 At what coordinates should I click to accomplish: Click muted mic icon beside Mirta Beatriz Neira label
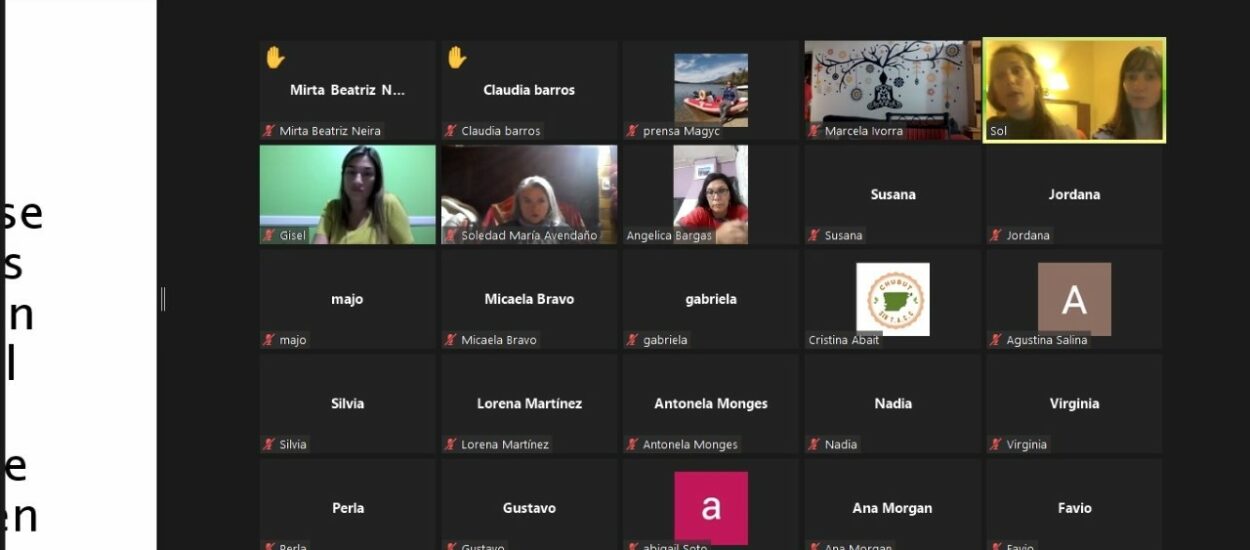coord(269,131)
